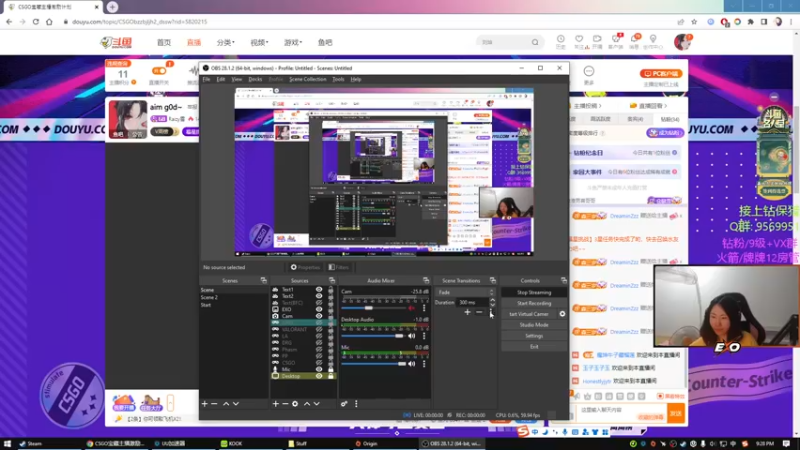800x450 pixels.
Task: Expand the 分类 dropdown on Douyu
Action: pyautogui.click(x=226, y=42)
